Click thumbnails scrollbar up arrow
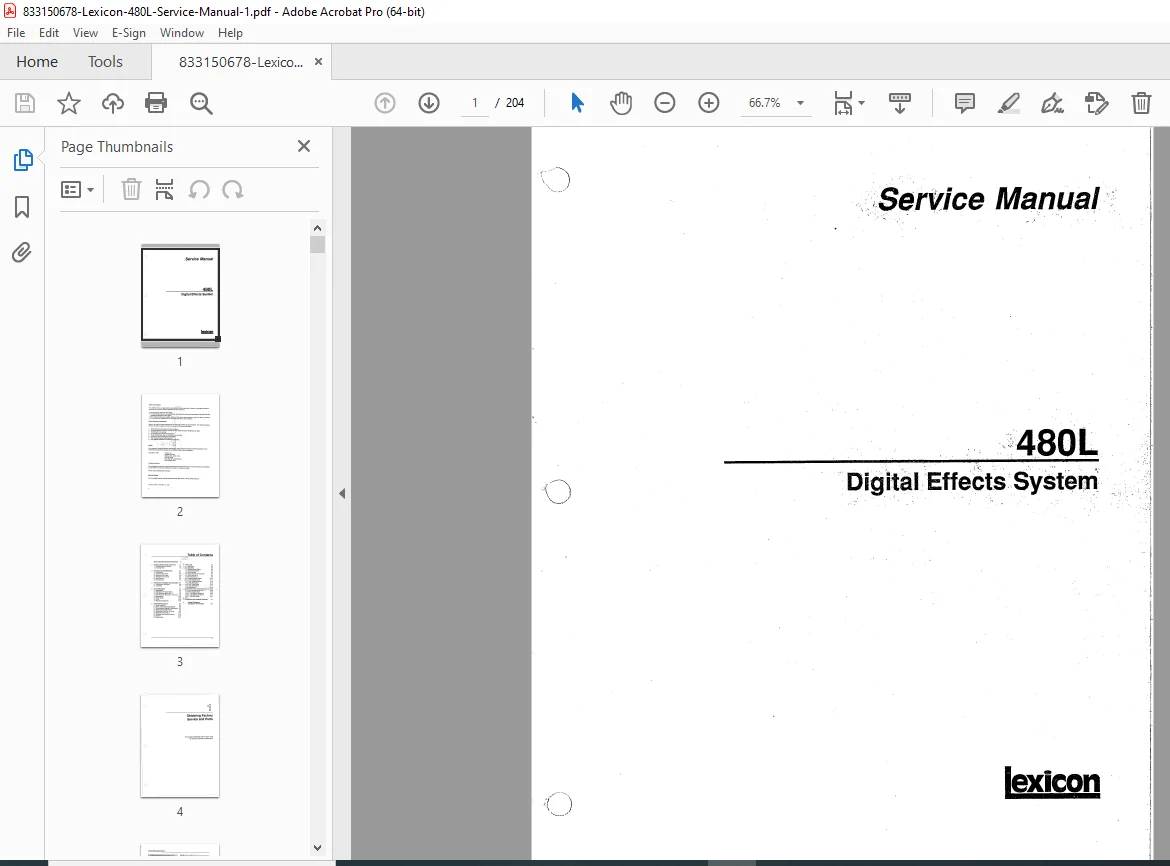Screen dimensions: 1170x866 (317, 228)
